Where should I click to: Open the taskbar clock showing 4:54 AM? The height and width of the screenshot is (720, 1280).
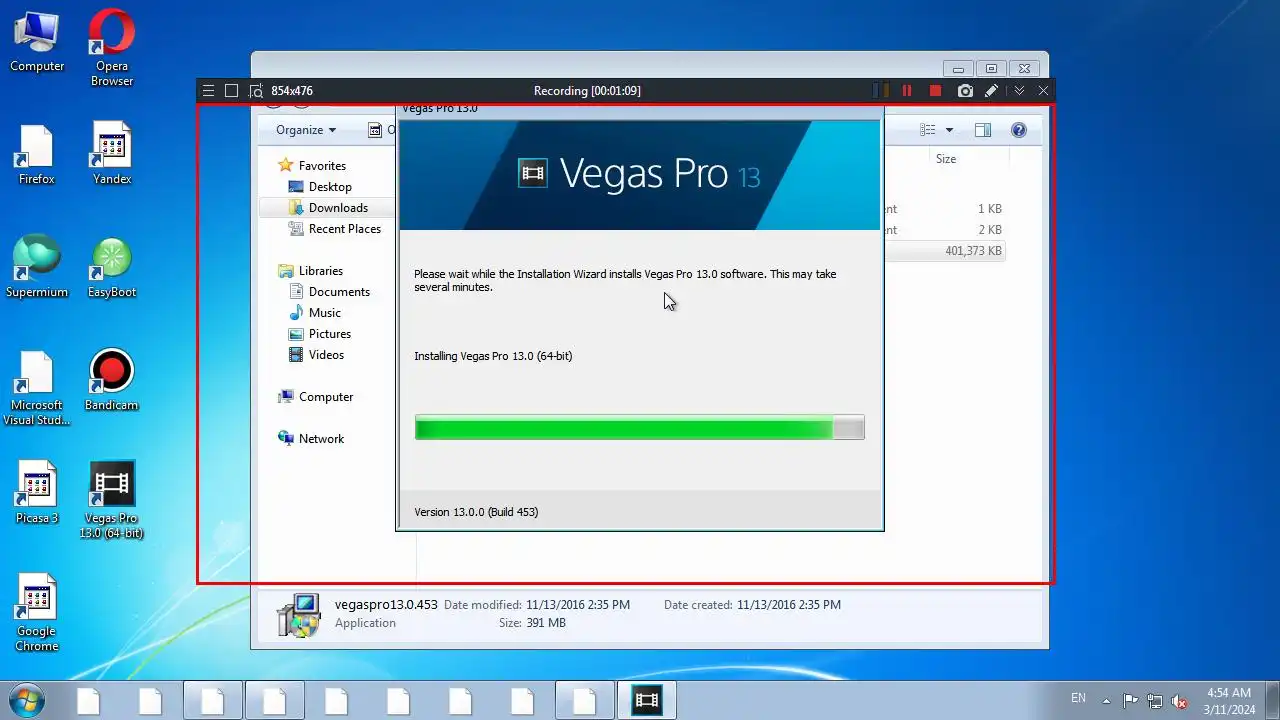(x=1229, y=700)
